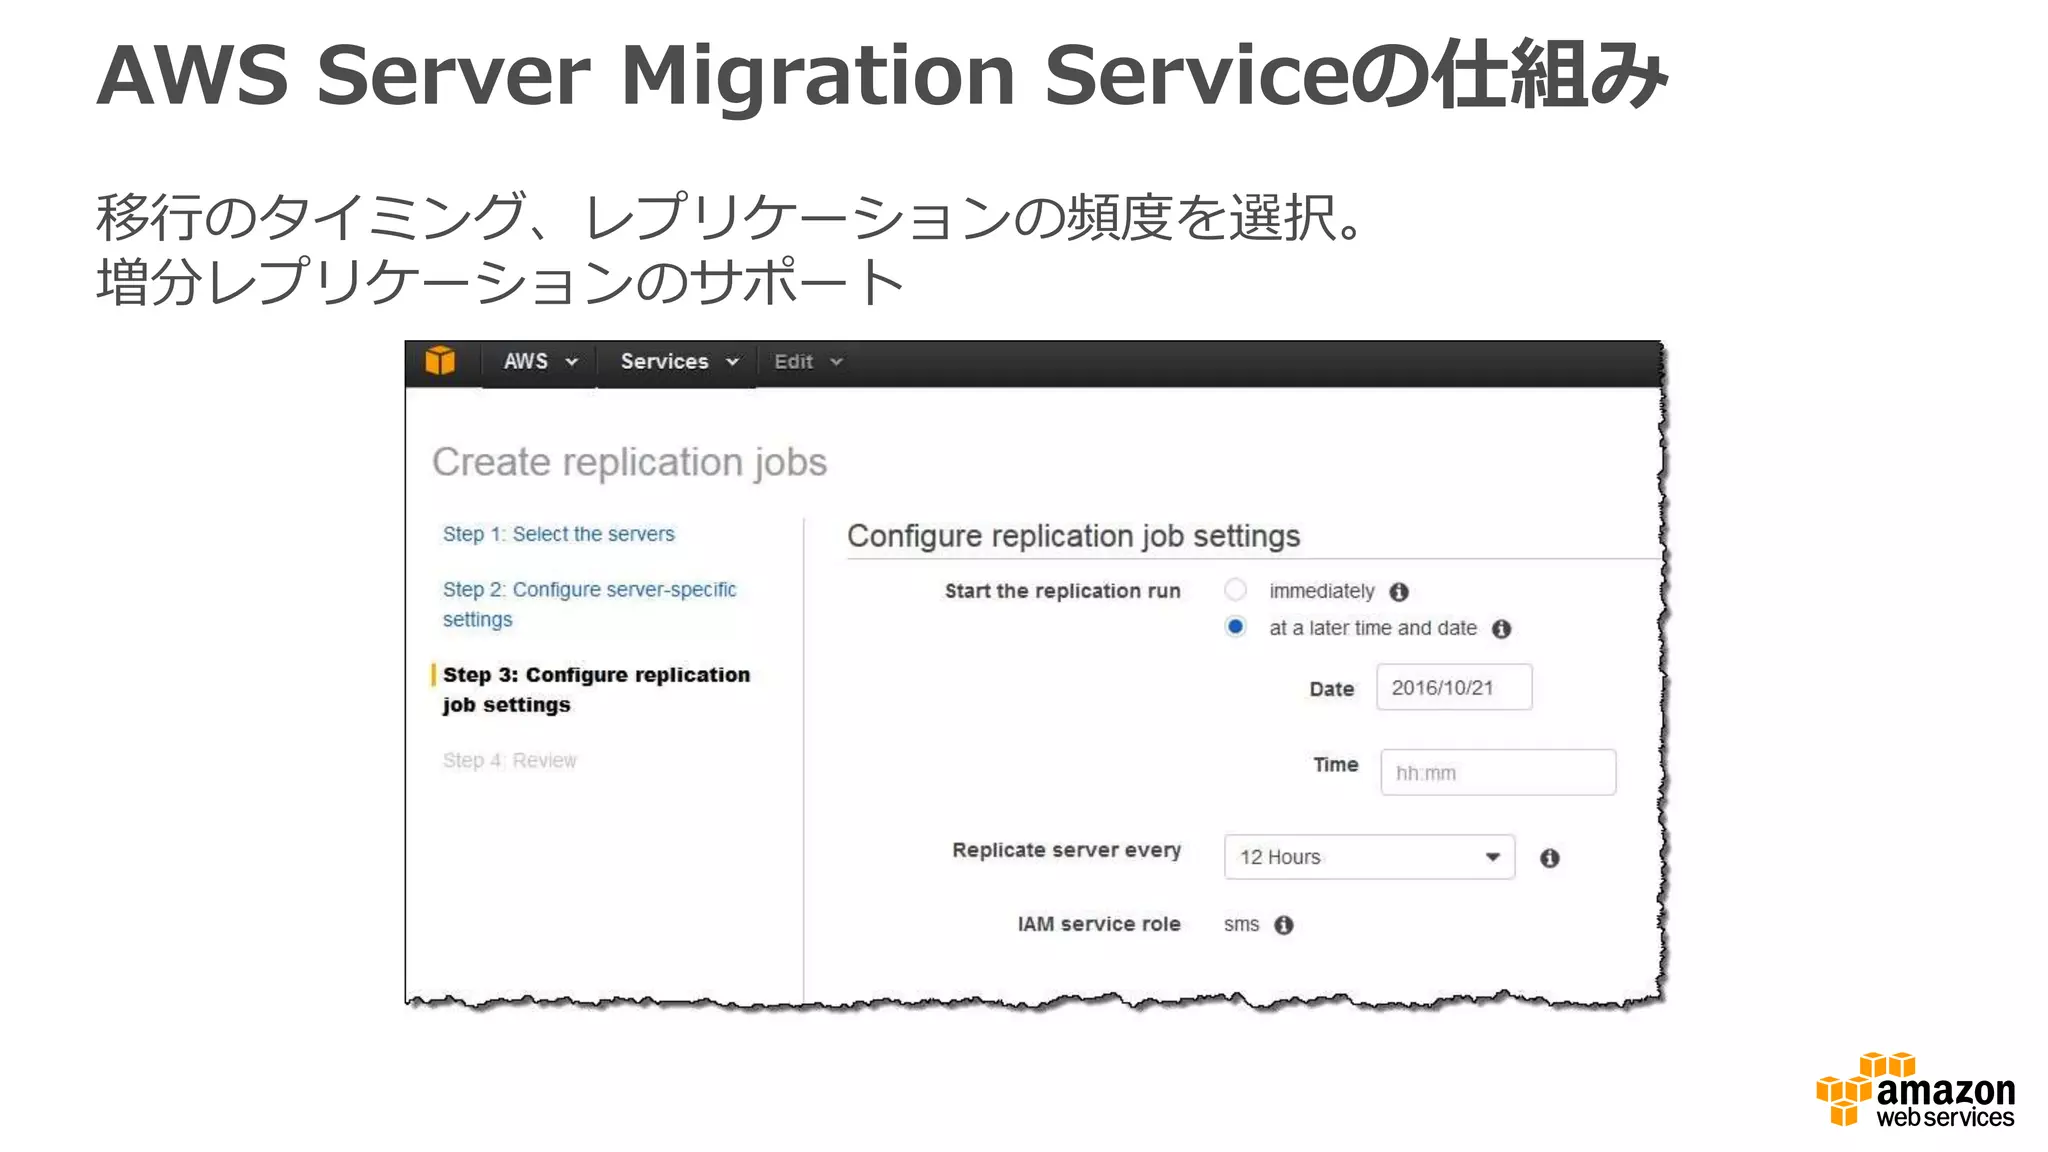This screenshot has width=2048, height=1152.
Task: Click the Date field showing 2016/10/21
Action: point(1454,688)
